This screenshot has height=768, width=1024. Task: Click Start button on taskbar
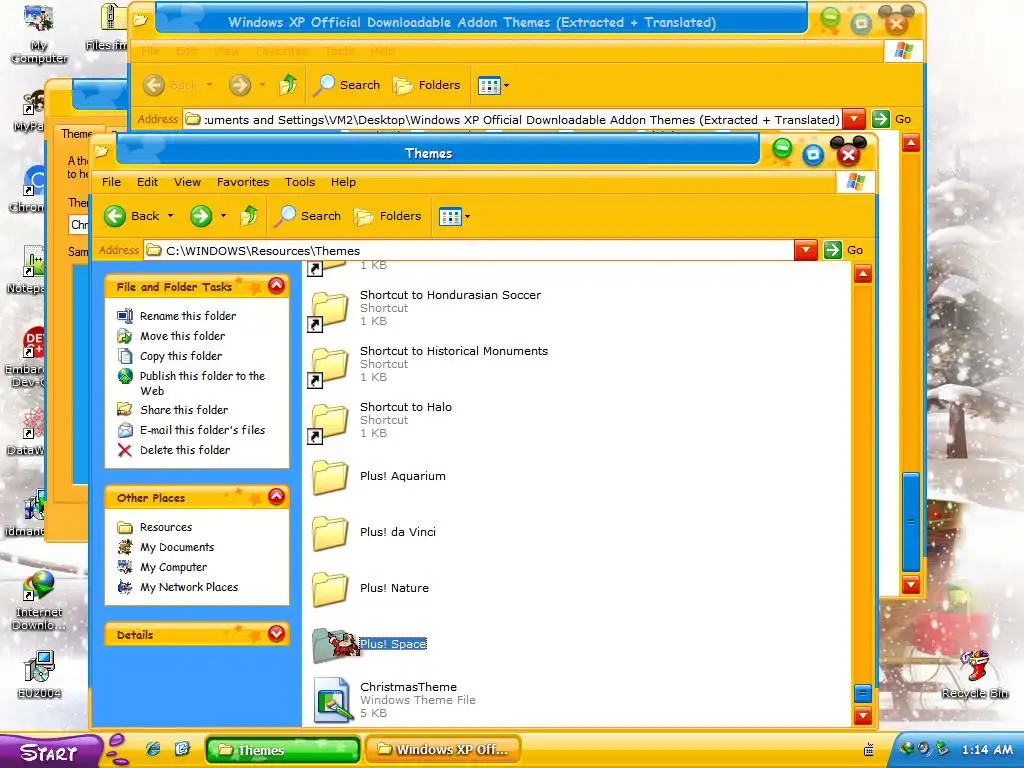[x=50, y=752]
